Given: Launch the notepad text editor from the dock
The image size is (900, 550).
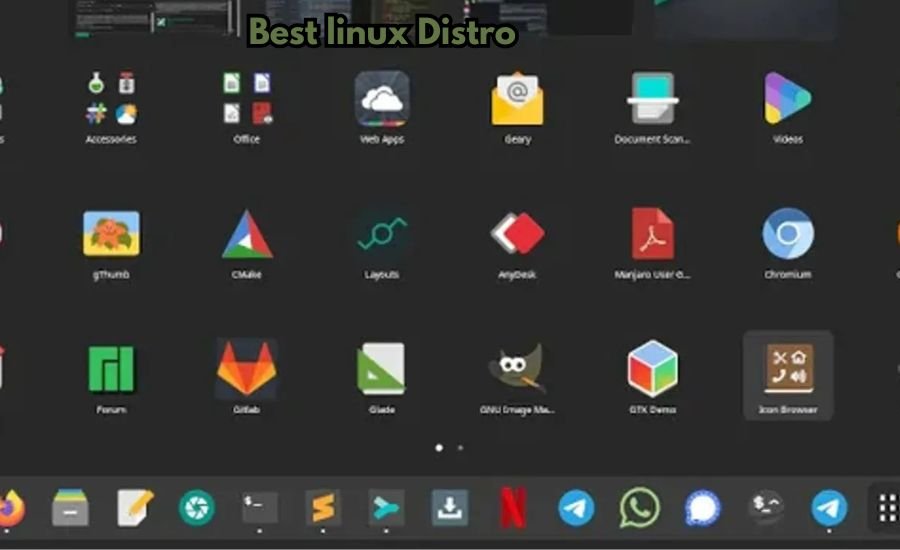Looking at the screenshot, I should pos(134,508).
